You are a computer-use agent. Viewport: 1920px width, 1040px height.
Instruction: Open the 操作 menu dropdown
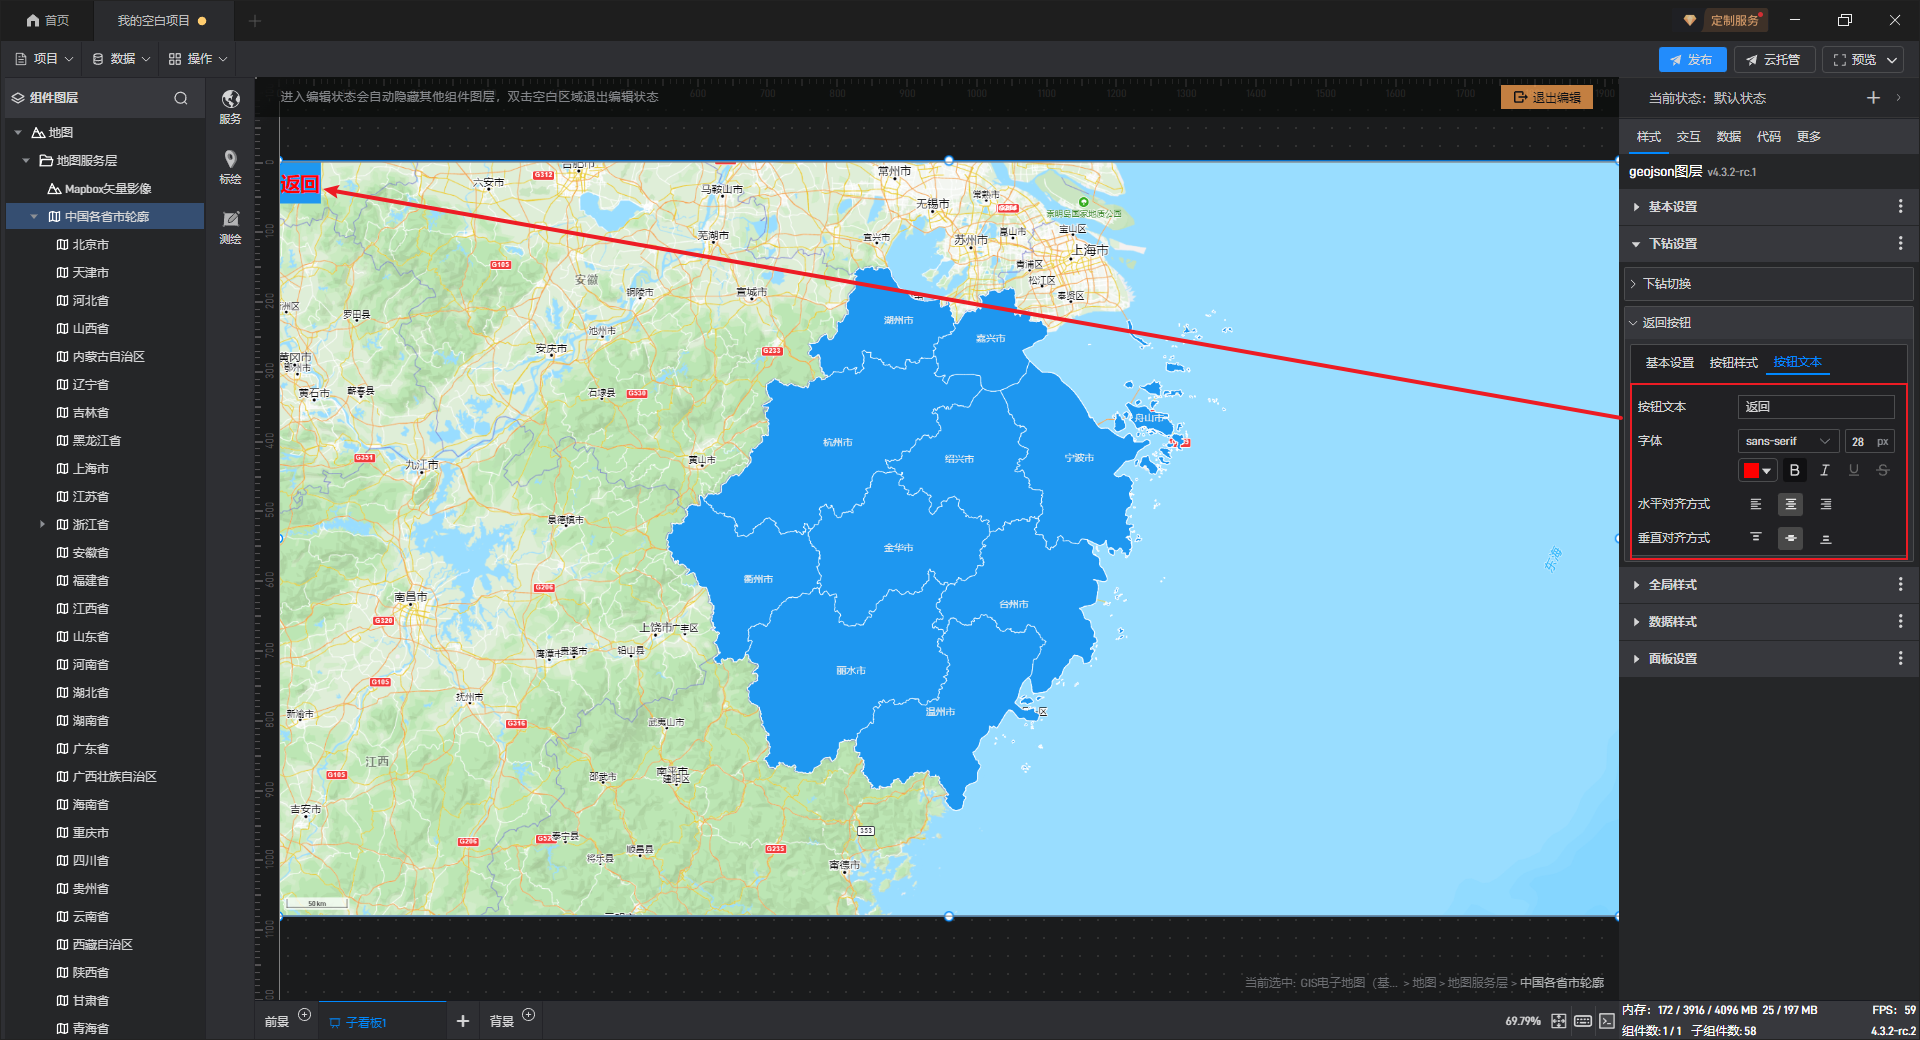198,59
